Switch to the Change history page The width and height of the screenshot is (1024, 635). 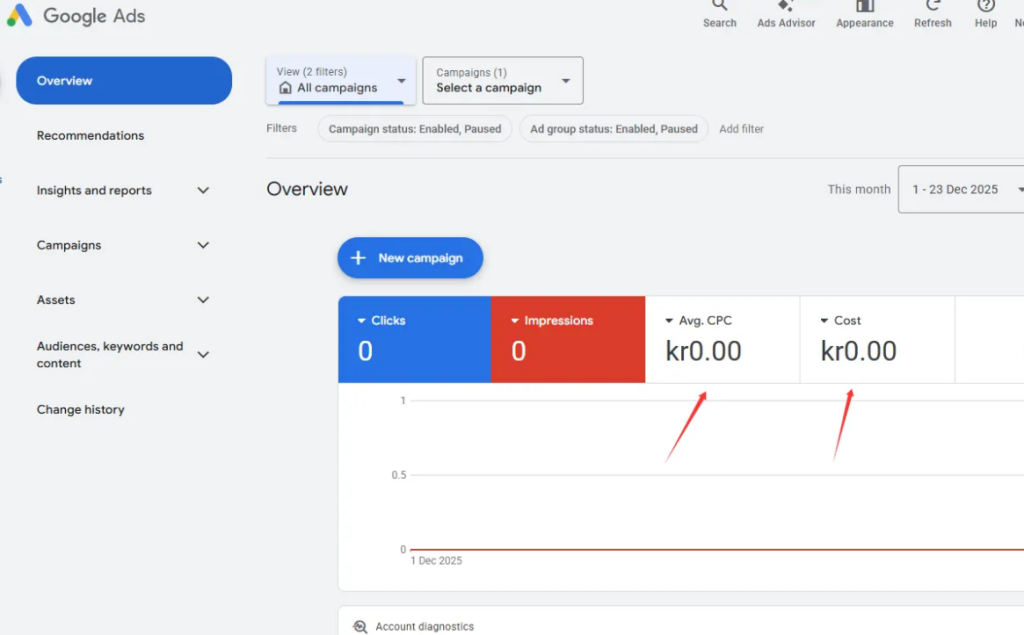81,409
